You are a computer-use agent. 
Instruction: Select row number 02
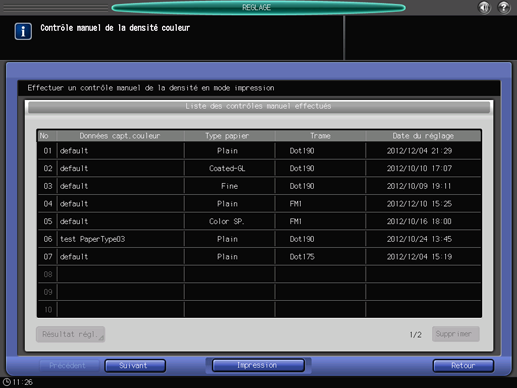259,168
